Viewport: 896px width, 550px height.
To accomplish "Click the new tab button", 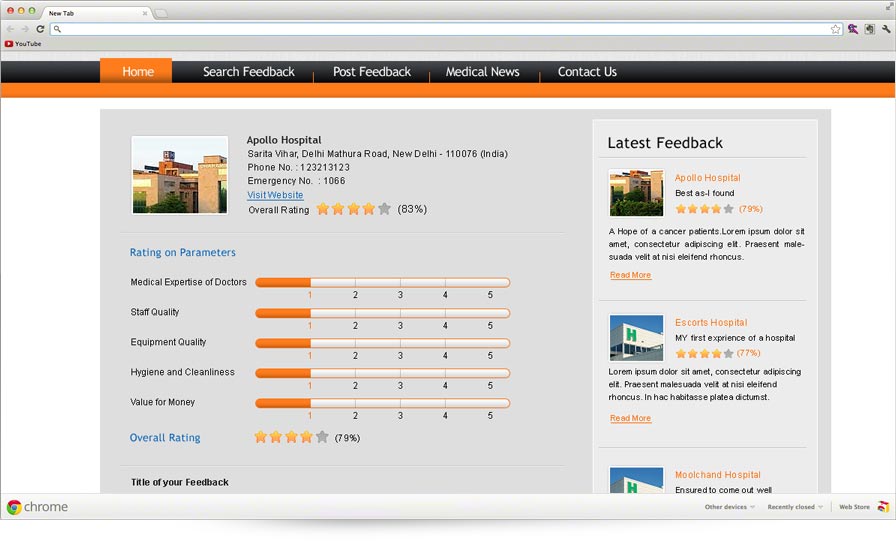I will 161,13.
